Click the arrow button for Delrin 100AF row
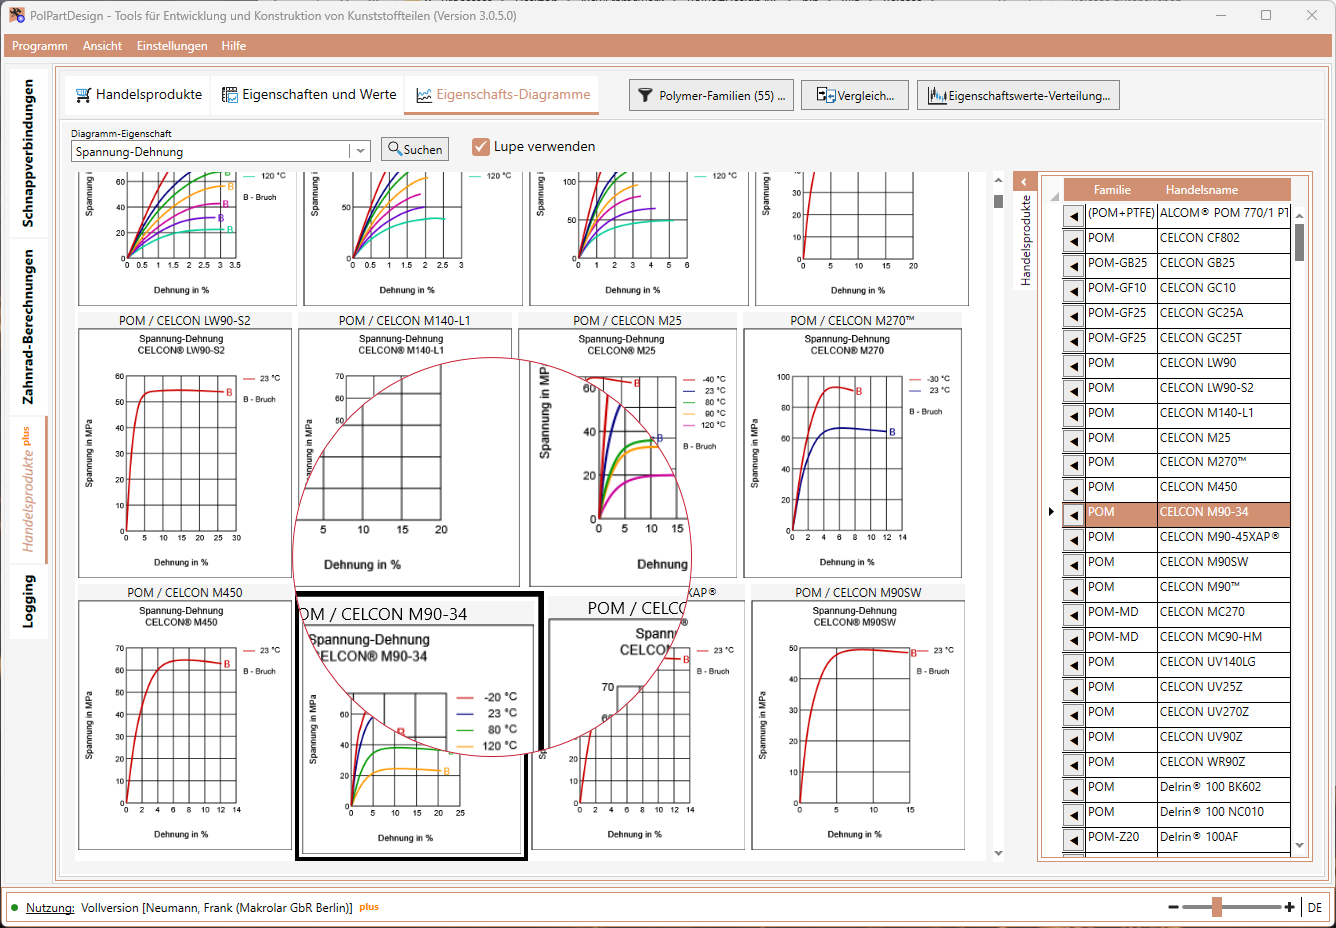This screenshot has width=1336, height=928. click(x=1074, y=839)
